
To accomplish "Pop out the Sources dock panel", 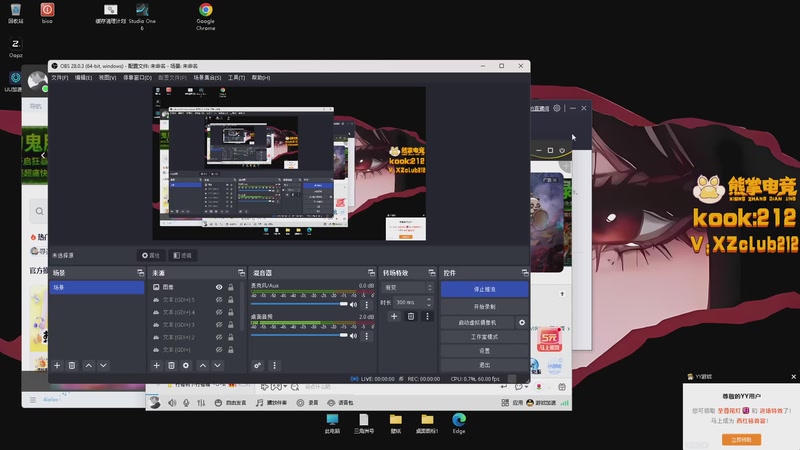I will click(x=241, y=273).
